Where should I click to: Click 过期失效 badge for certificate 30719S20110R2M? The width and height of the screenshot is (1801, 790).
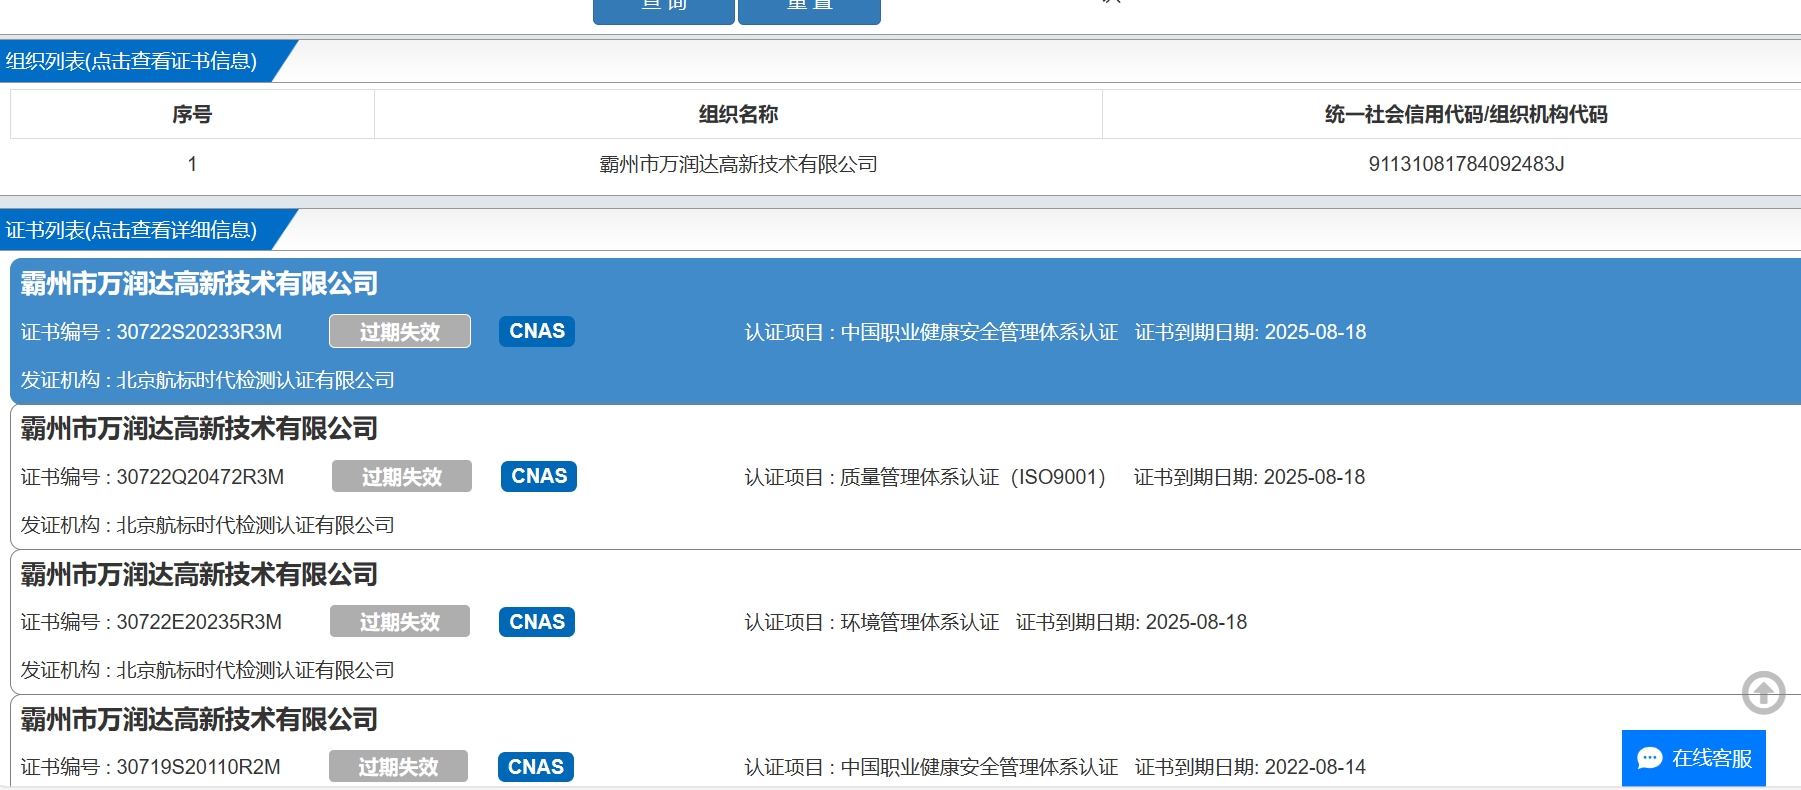[398, 767]
